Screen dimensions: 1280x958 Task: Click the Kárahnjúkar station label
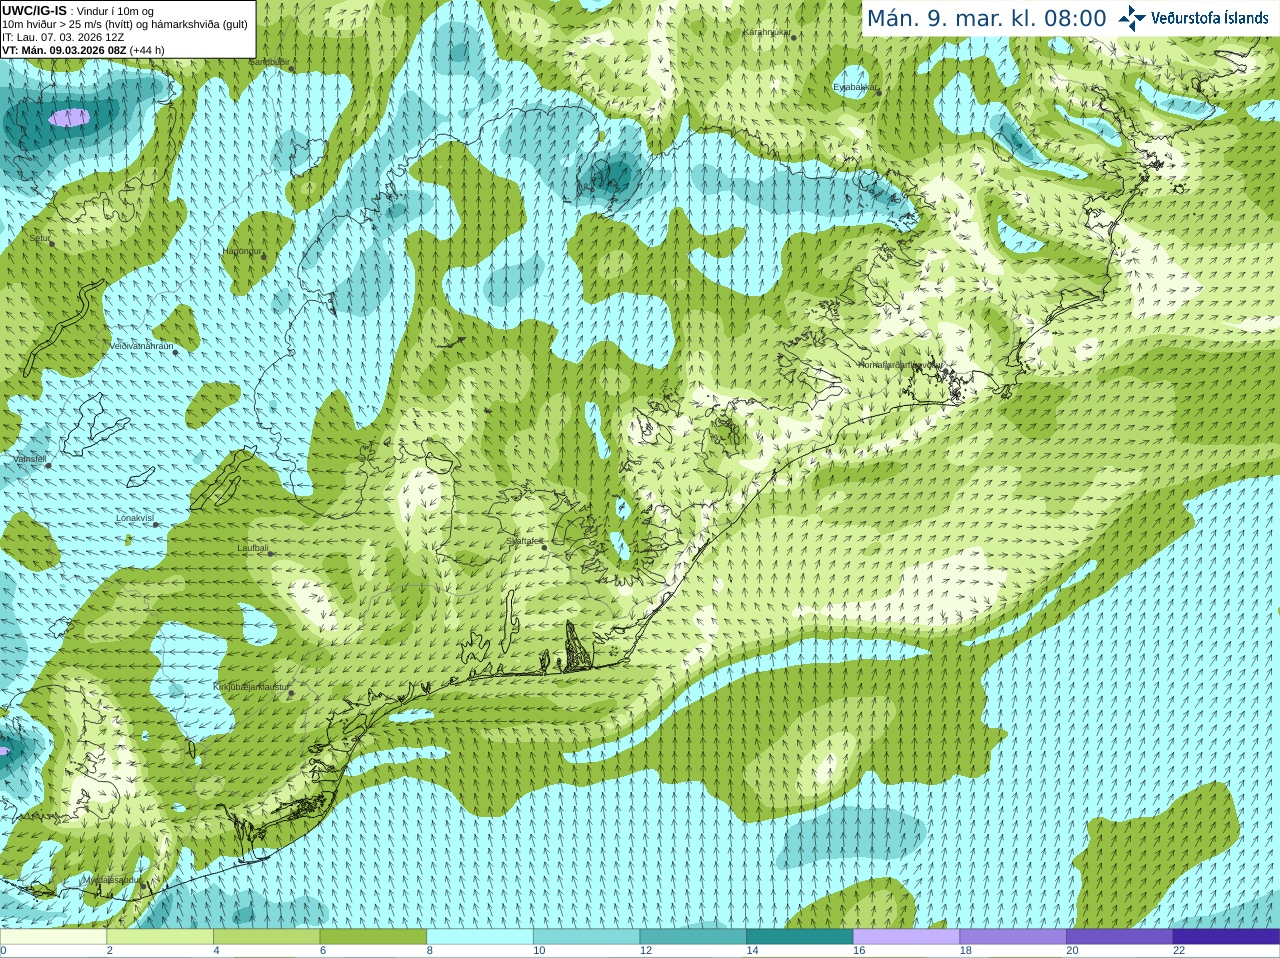(767, 33)
